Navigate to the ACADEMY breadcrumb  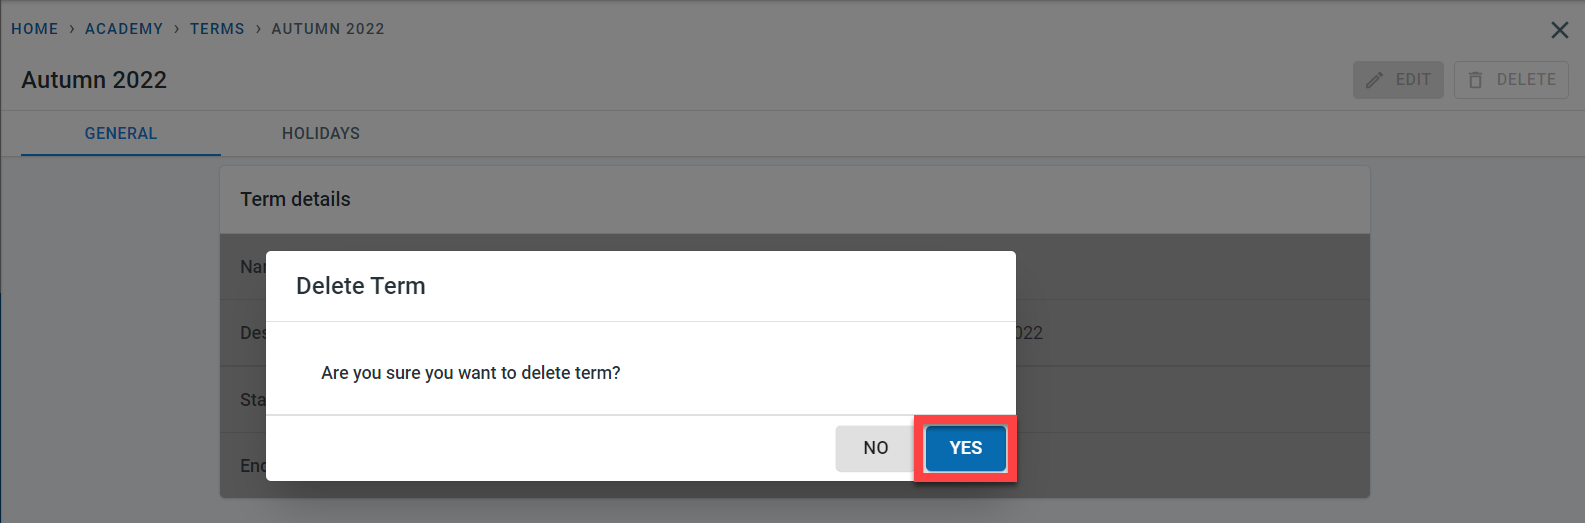pos(124,29)
